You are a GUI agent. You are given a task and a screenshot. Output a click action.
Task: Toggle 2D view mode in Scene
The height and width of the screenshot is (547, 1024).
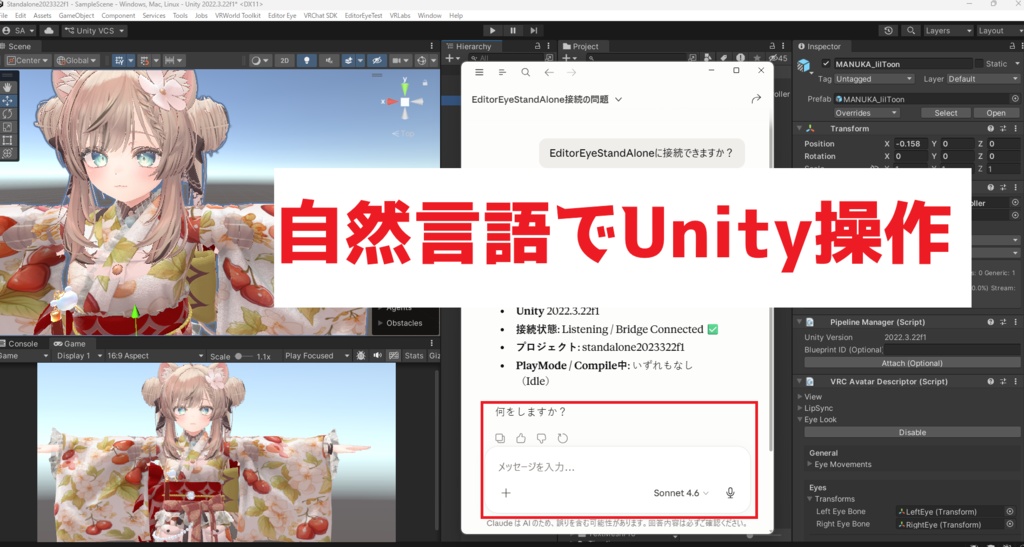coord(284,61)
